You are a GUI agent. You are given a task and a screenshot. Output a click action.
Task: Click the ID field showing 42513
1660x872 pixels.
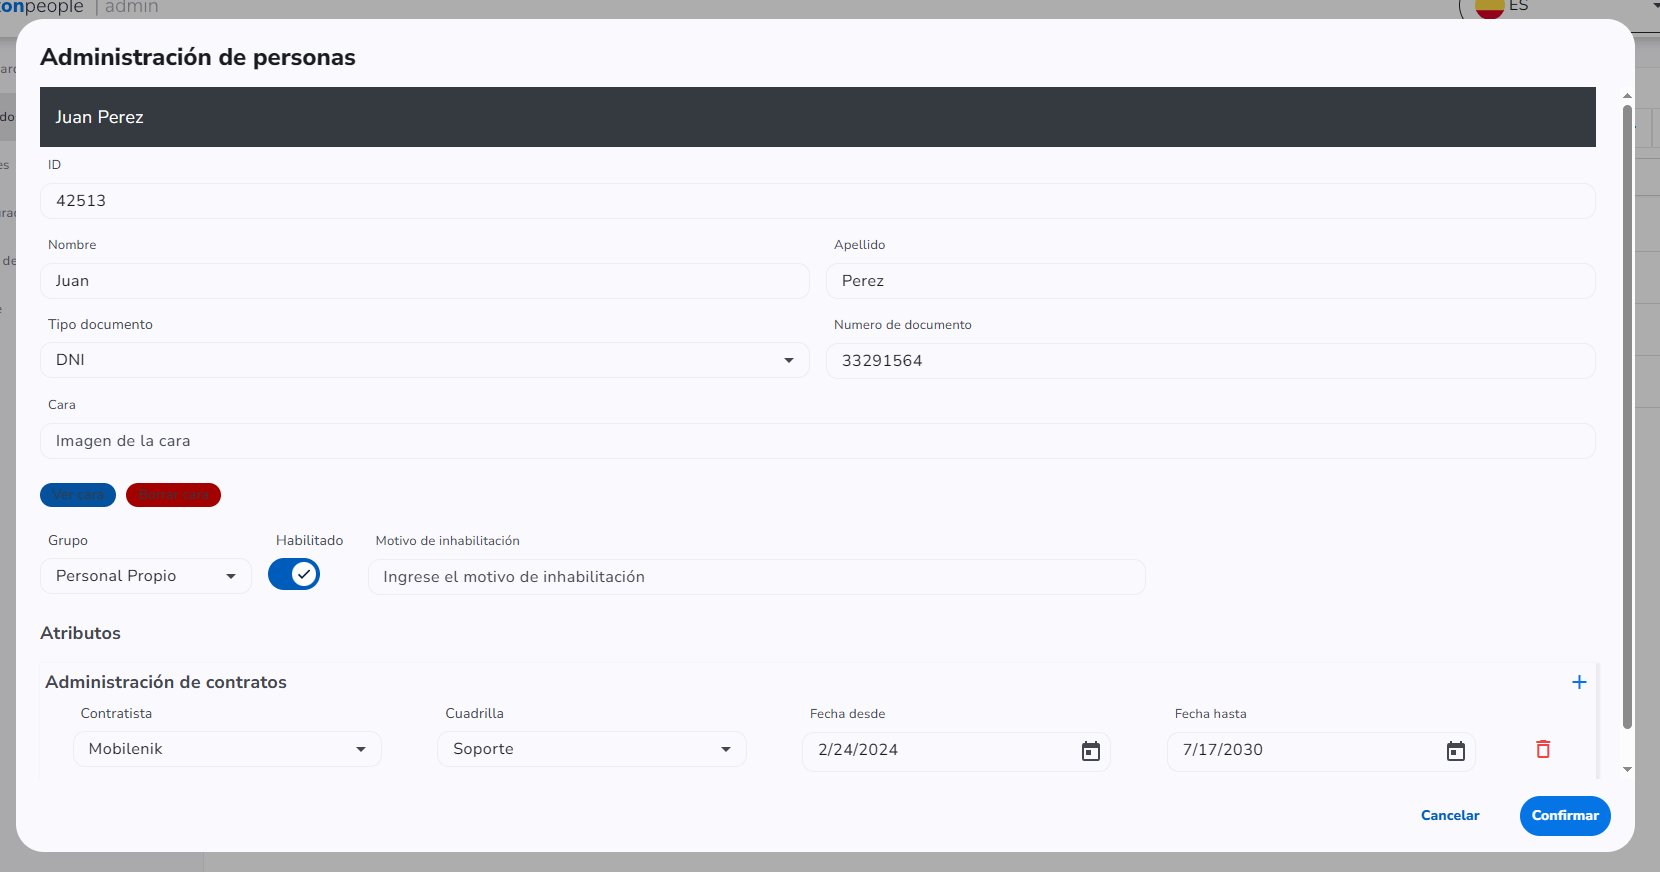[x=818, y=201]
